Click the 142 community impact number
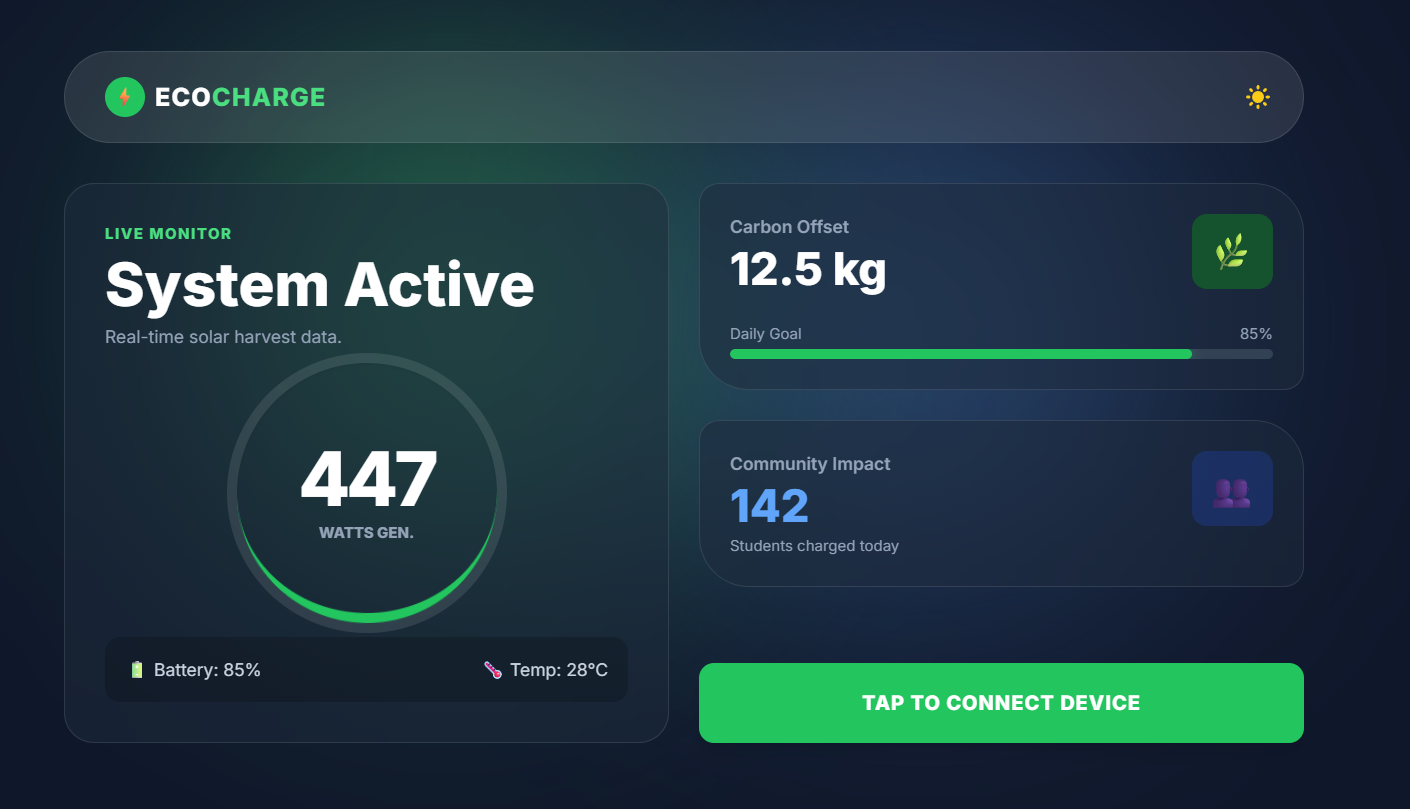1410x809 pixels. 769,506
